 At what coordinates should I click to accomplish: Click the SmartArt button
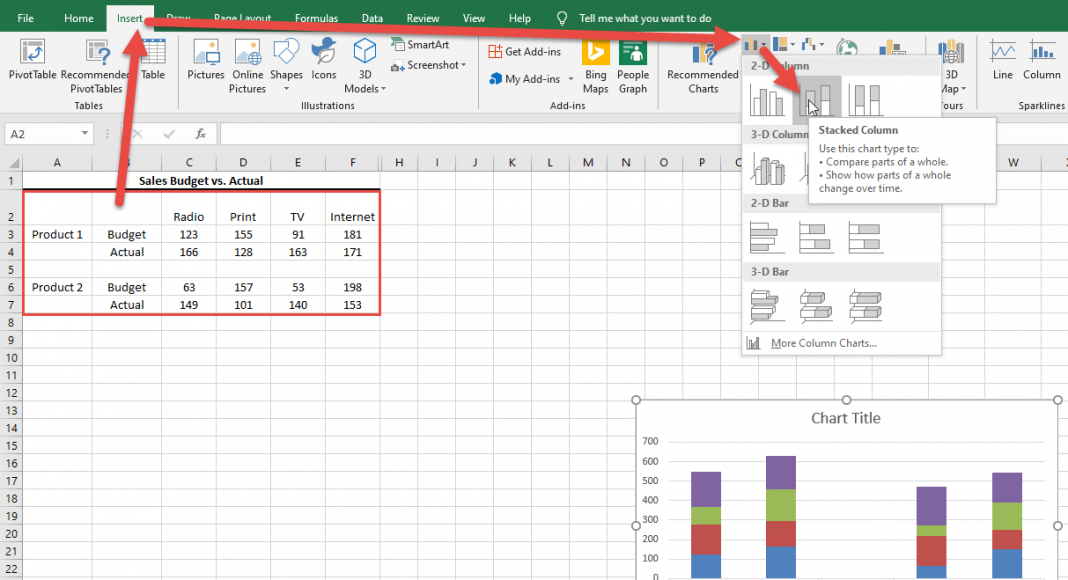pyautogui.click(x=426, y=45)
